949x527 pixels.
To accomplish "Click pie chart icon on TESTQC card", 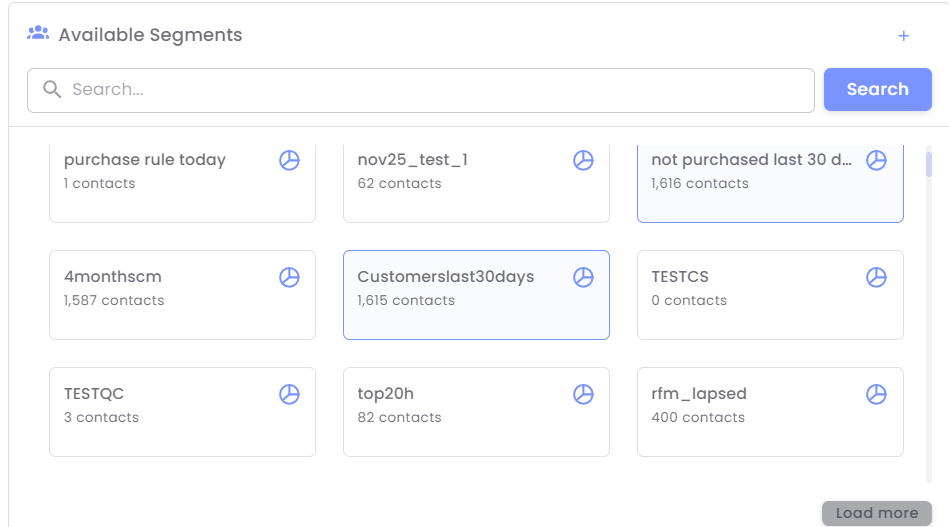I will pos(289,394).
